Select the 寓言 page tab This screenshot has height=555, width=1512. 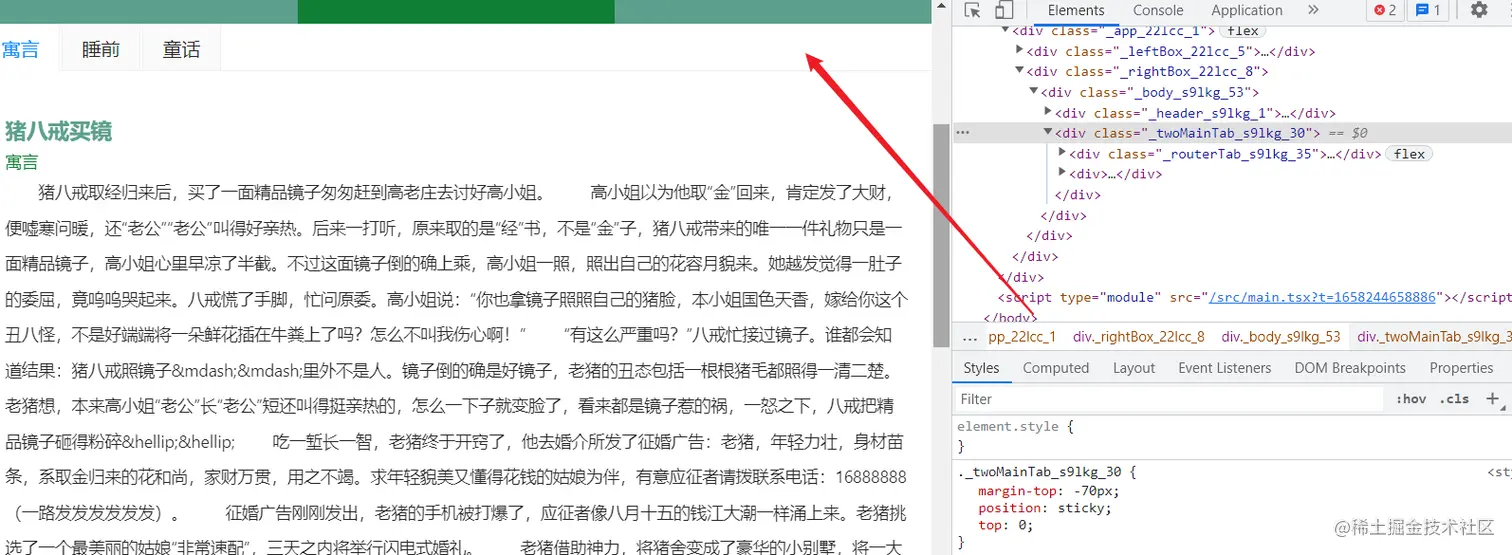click(x=20, y=49)
